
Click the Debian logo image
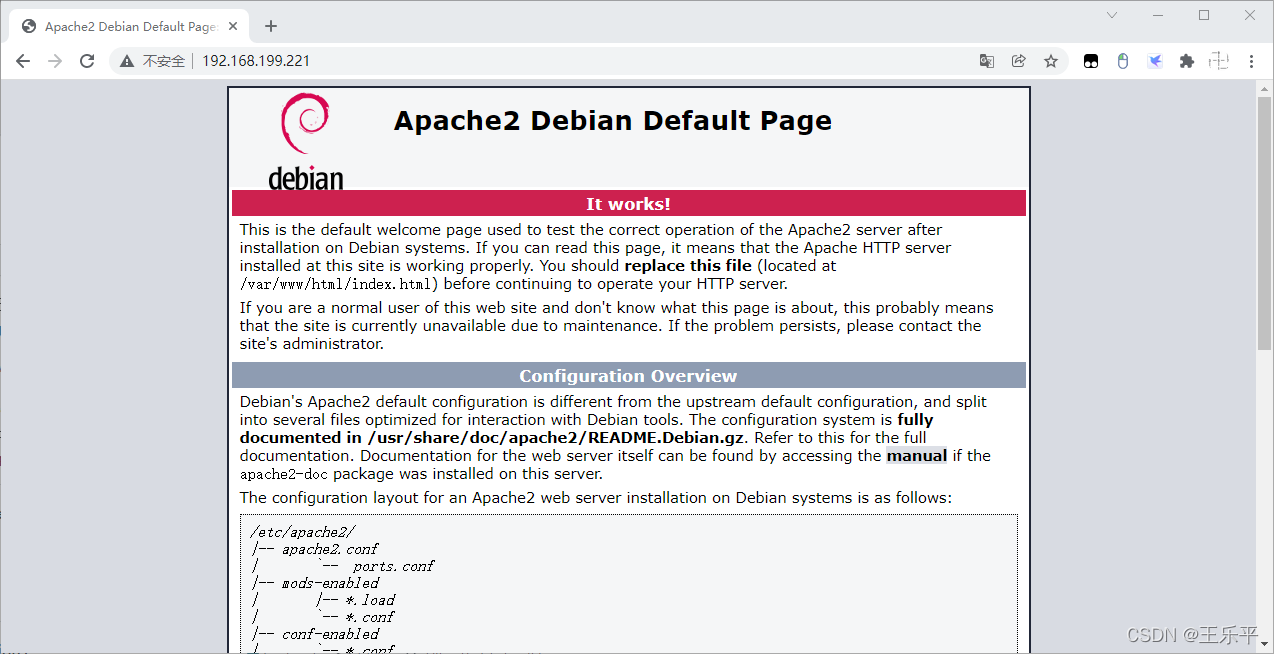[306, 141]
